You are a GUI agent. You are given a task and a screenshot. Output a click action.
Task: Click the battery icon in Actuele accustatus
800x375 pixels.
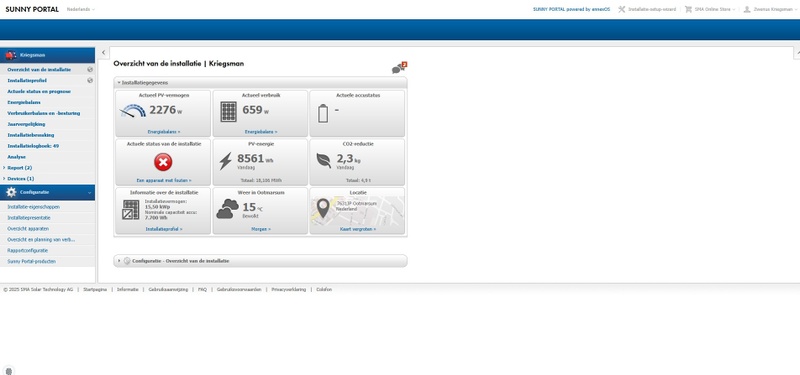[x=323, y=113]
